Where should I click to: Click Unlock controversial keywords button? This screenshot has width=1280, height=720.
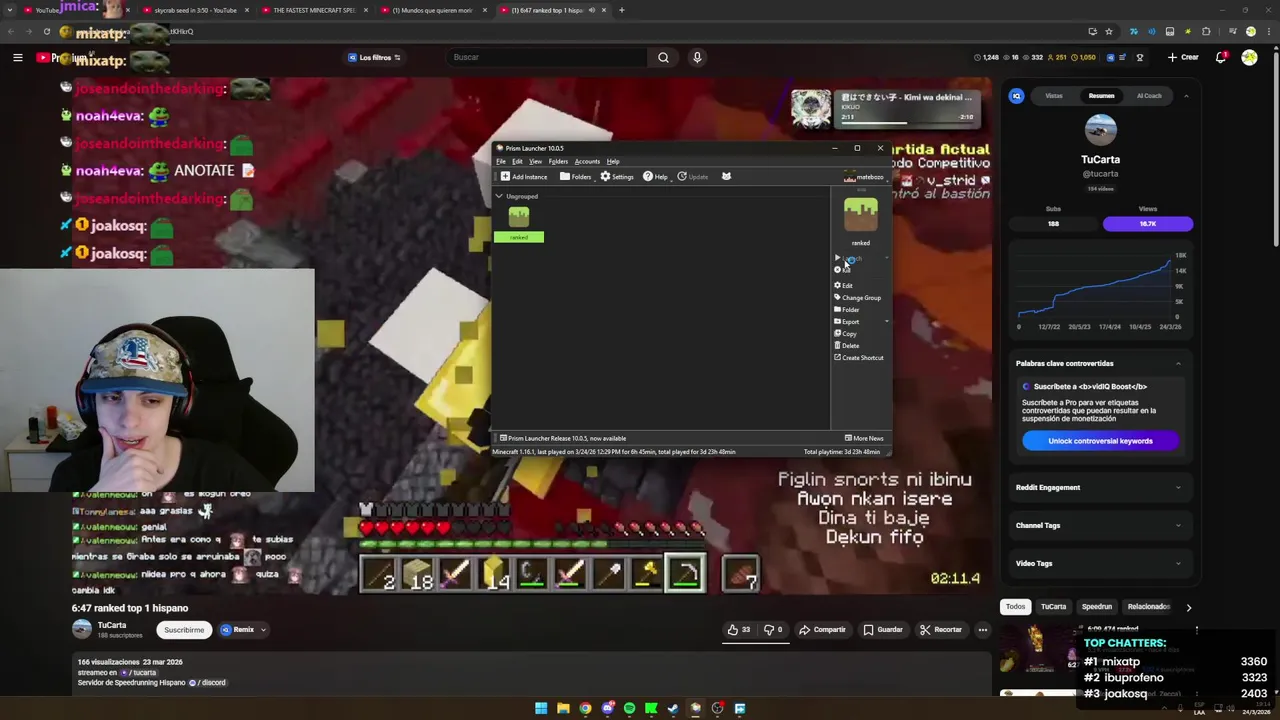click(x=1100, y=441)
